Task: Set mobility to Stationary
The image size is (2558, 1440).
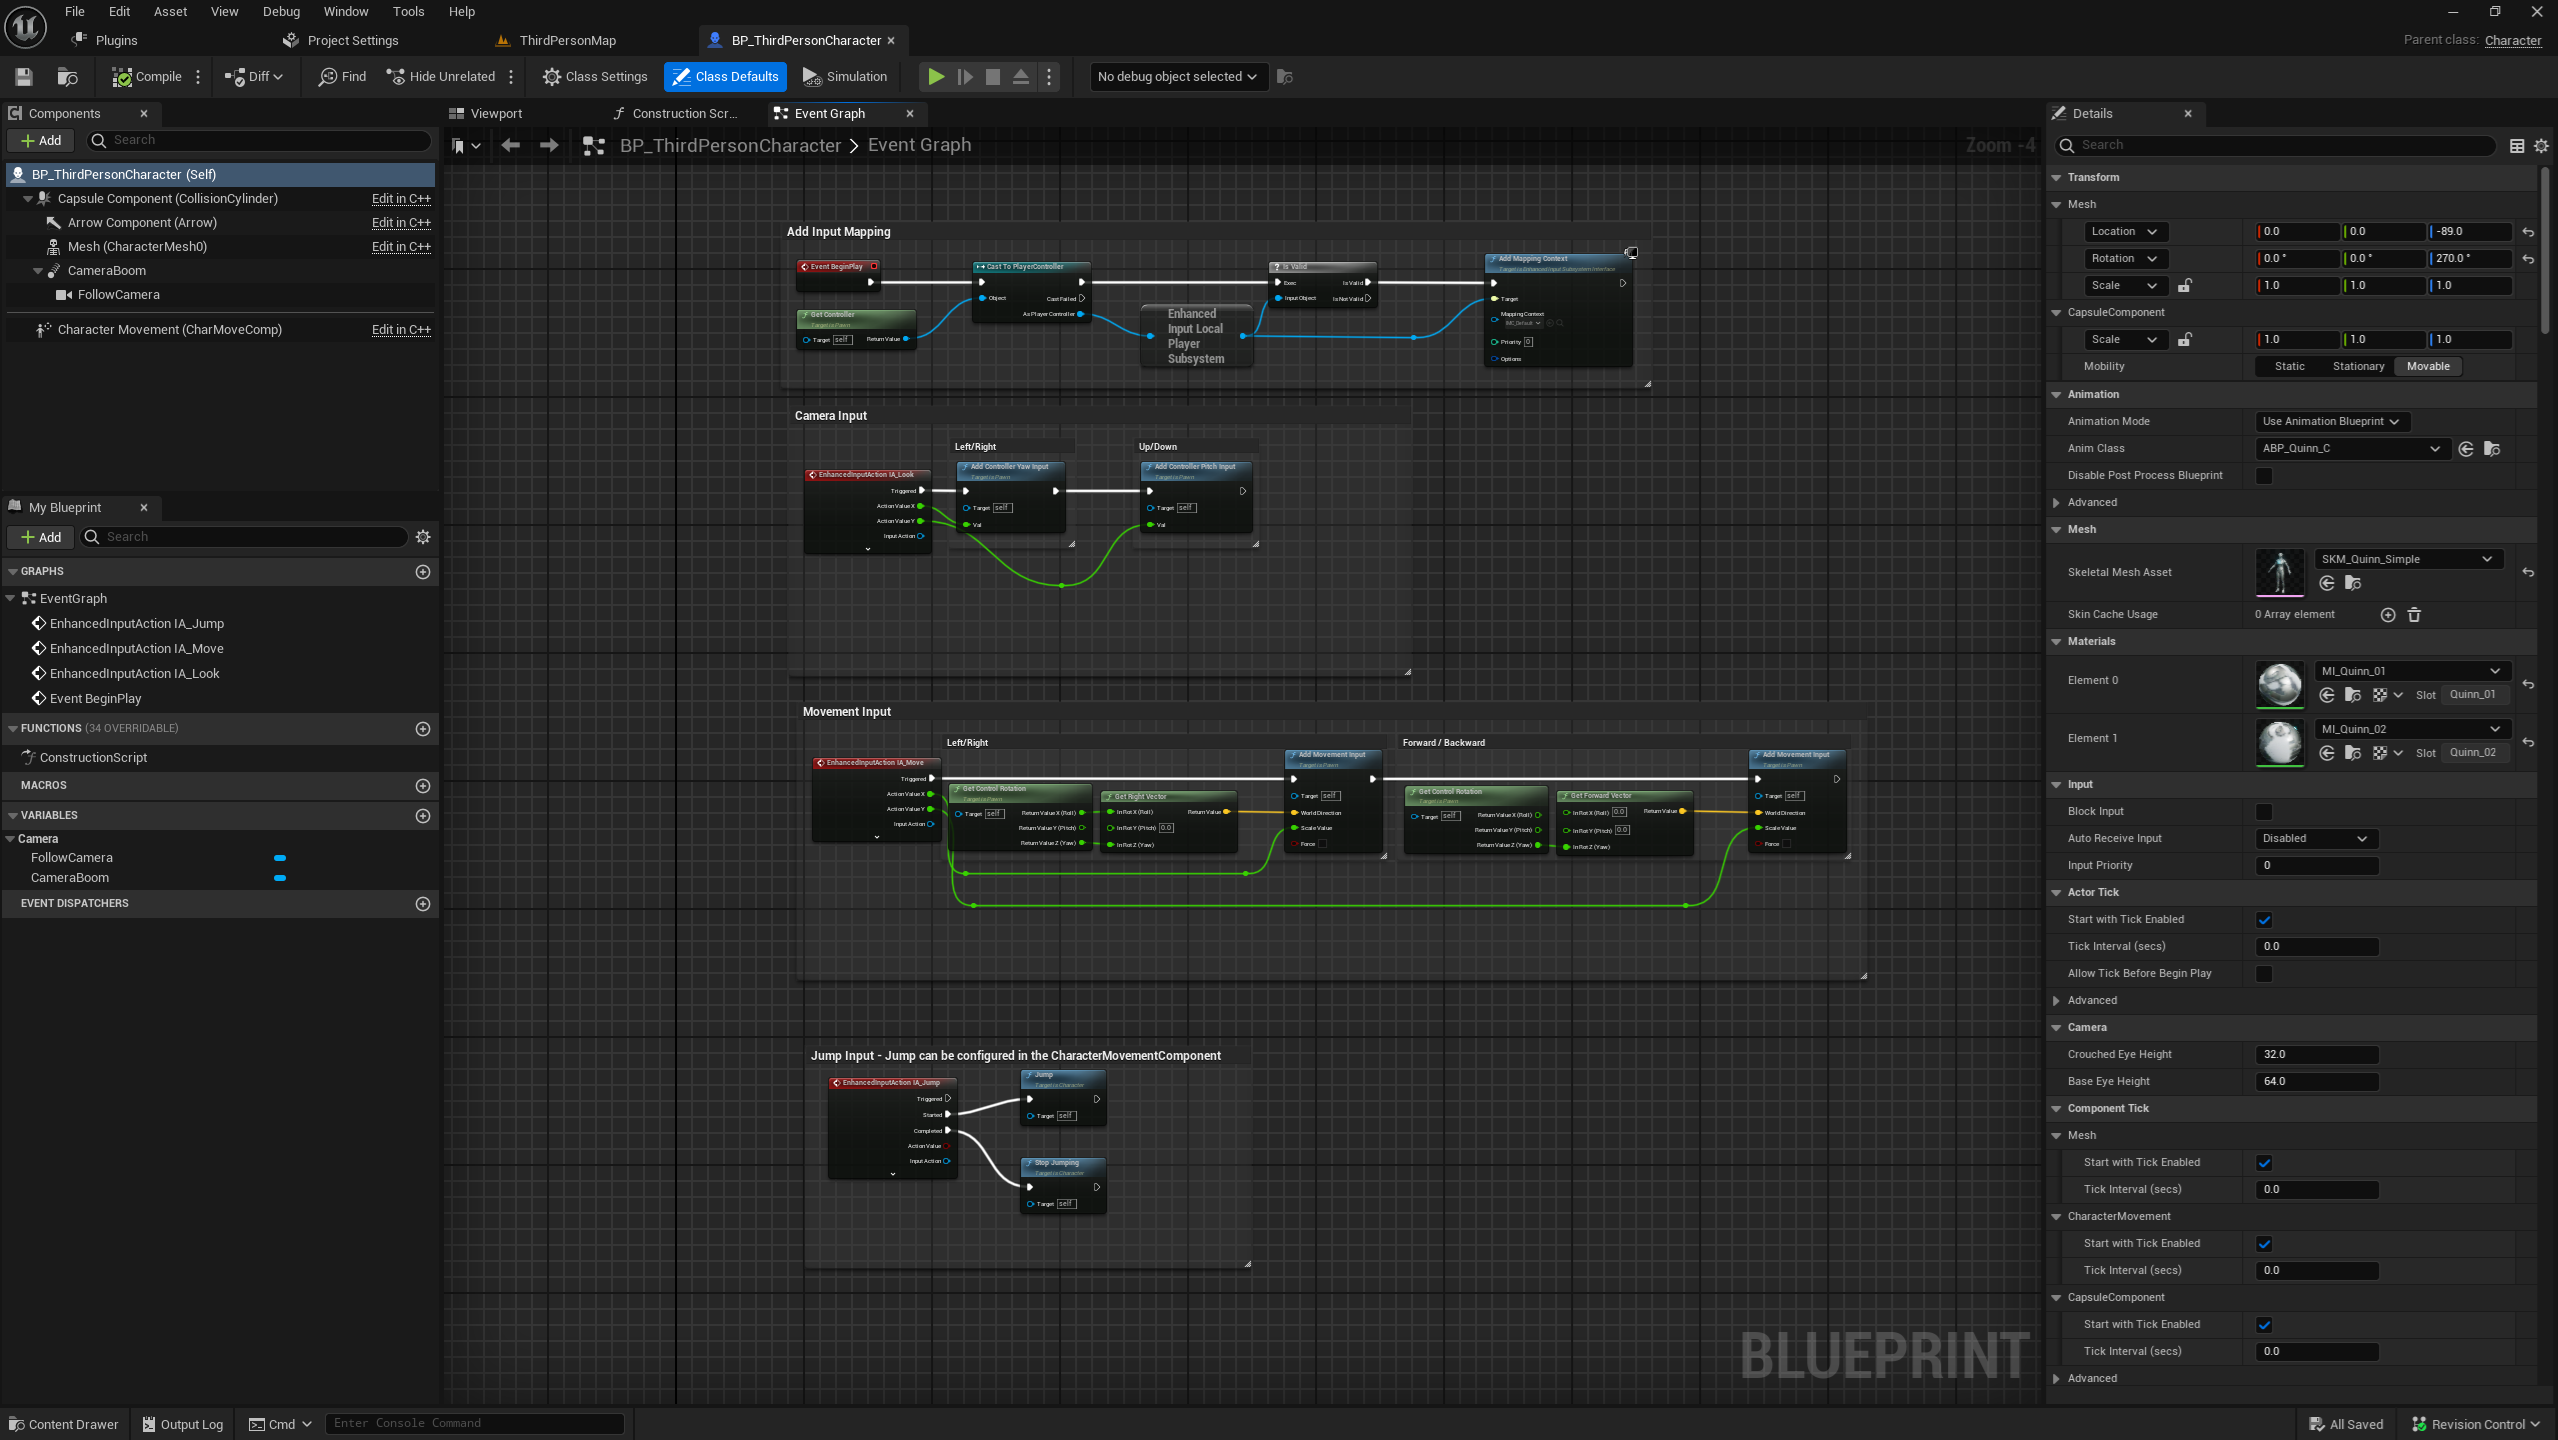Action: 2358,367
